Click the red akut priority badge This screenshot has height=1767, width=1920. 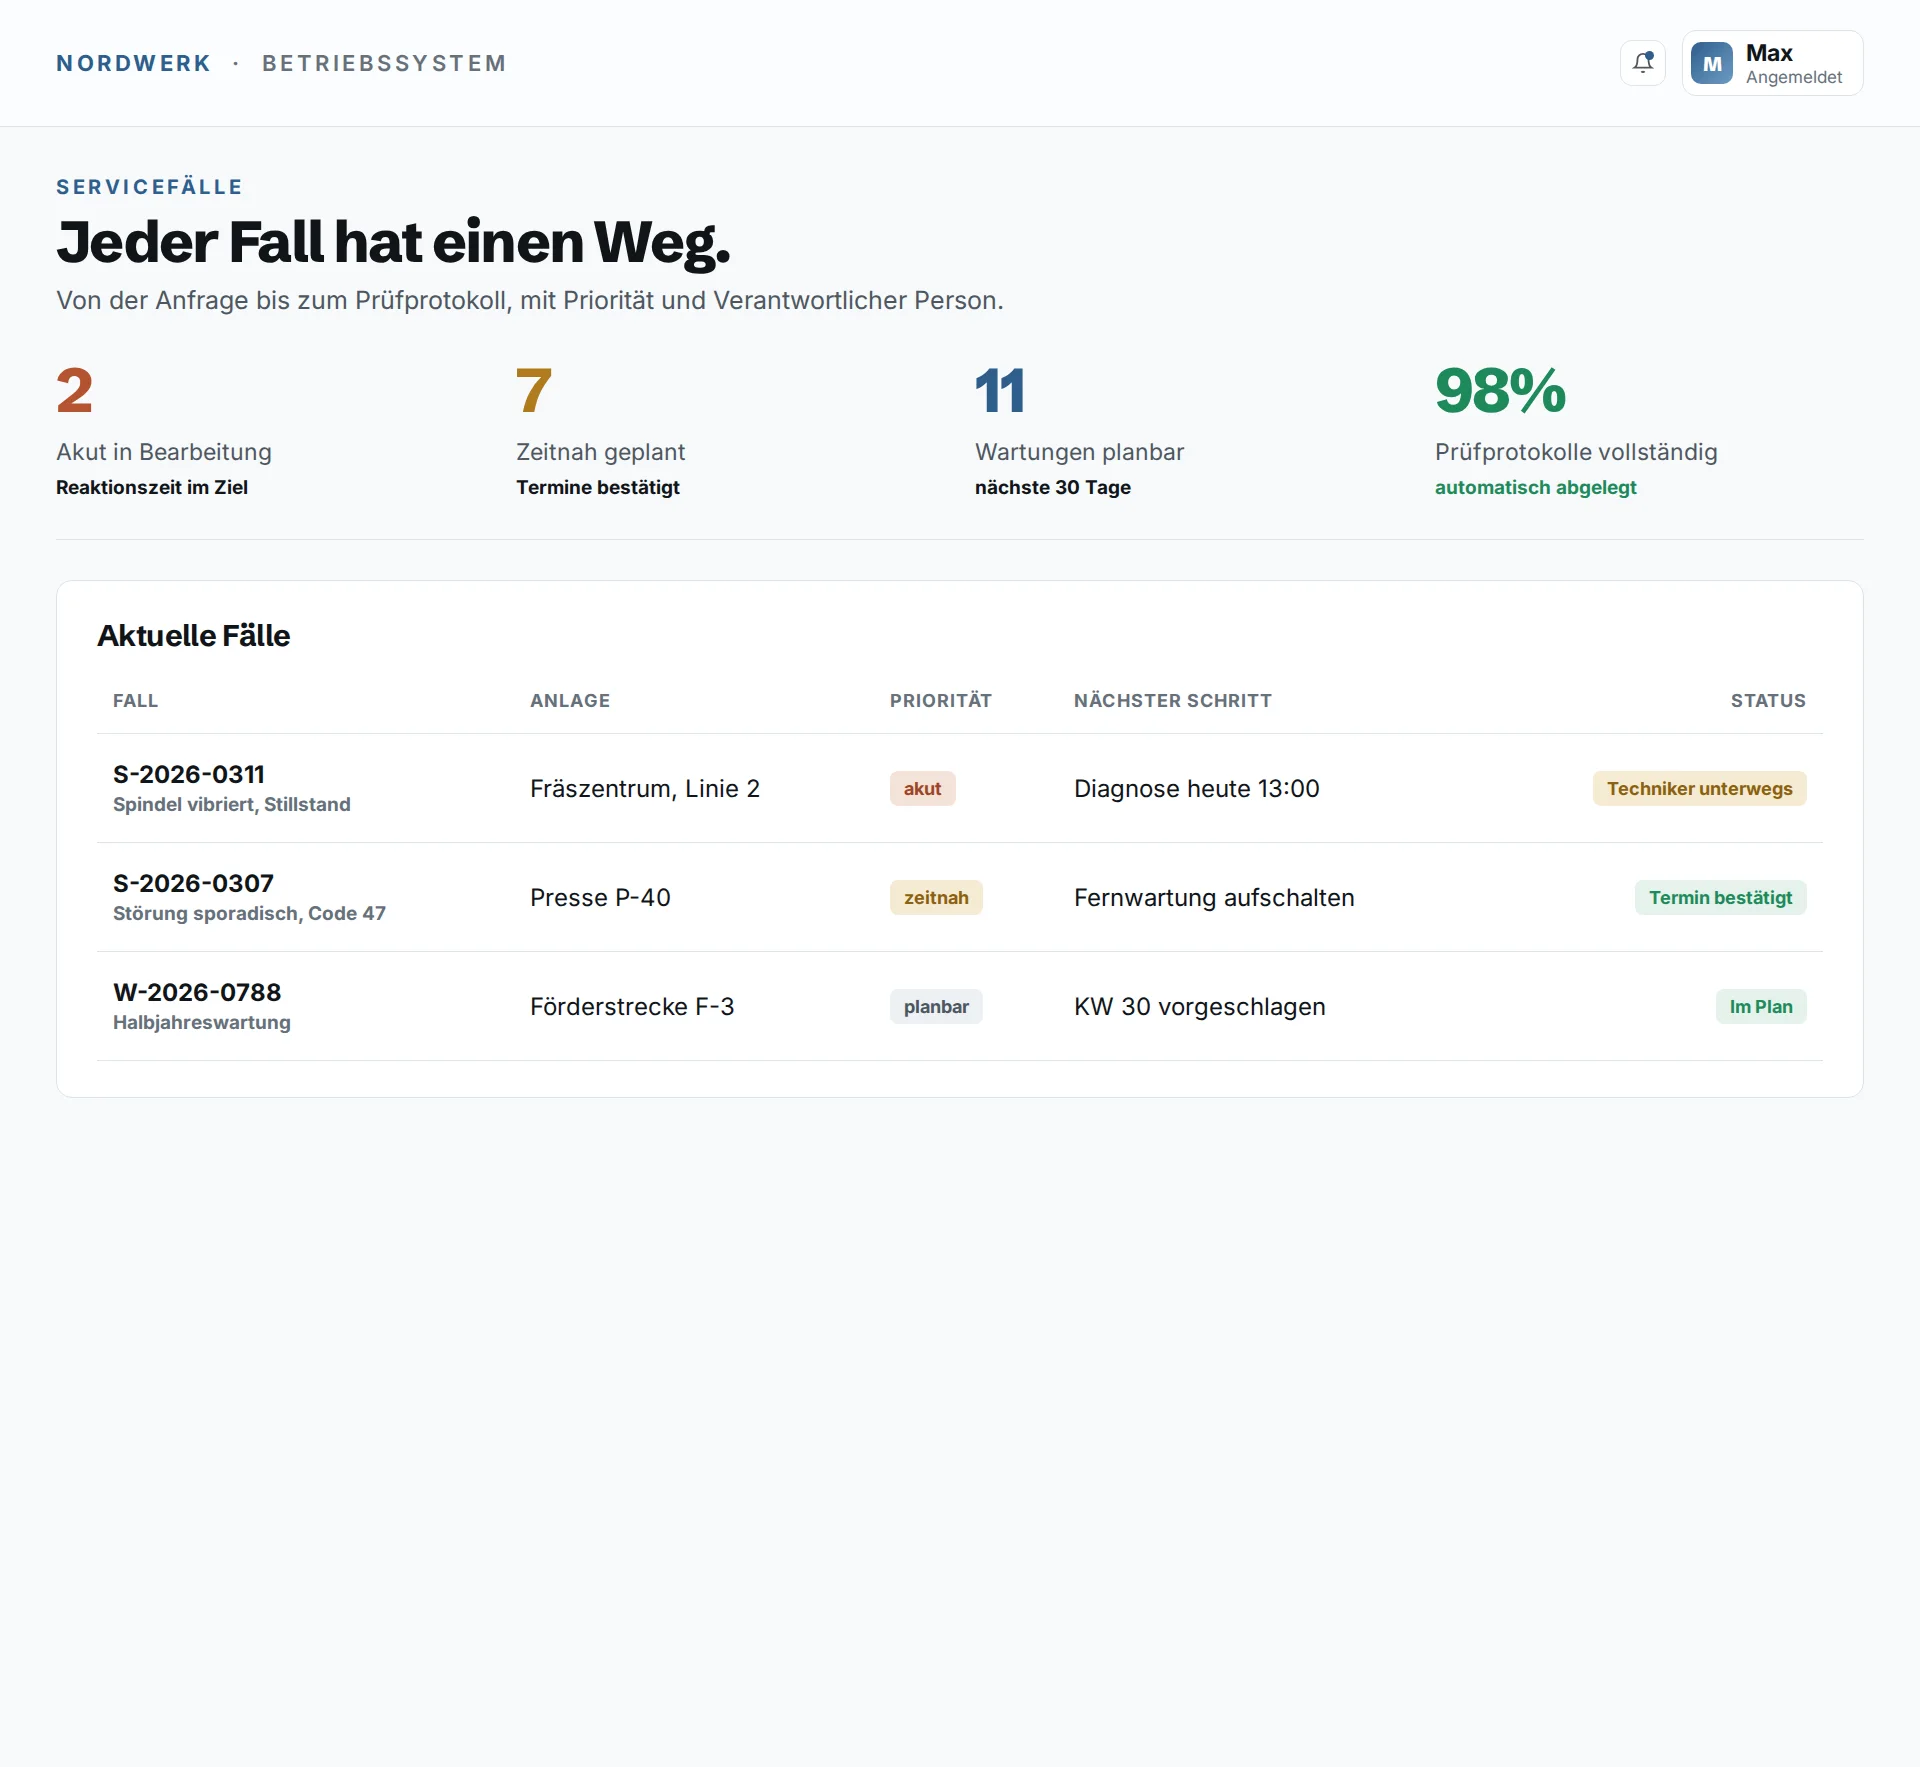(922, 788)
